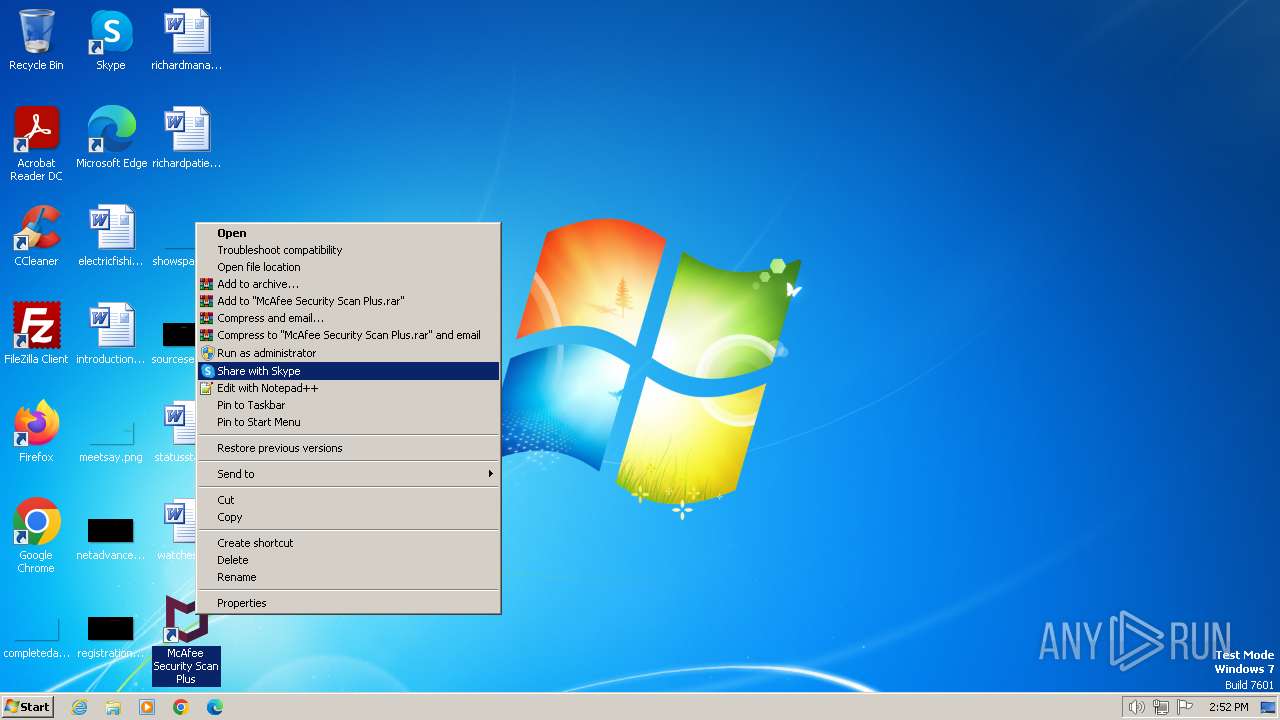Choose Compress and email... entry

[x=348, y=318]
